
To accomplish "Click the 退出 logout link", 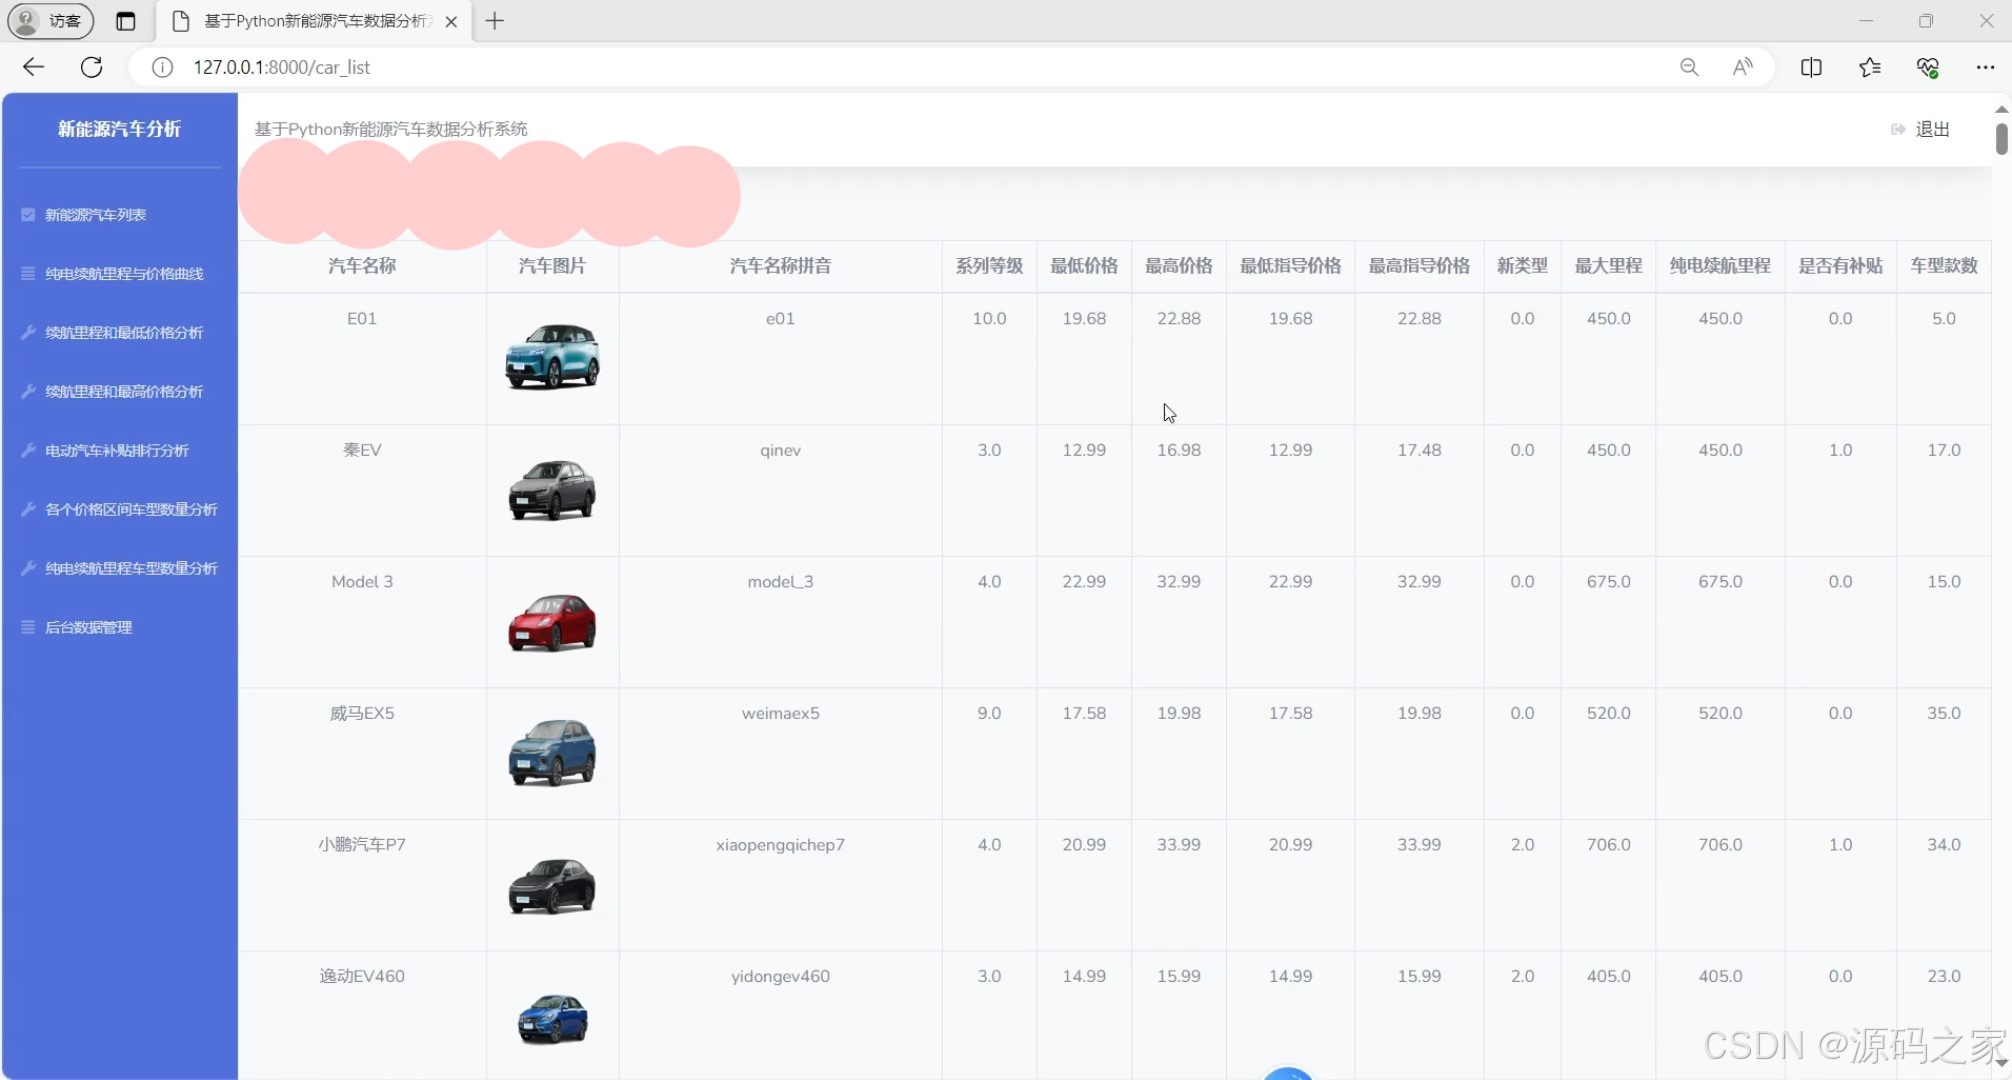I will pyautogui.click(x=1931, y=129).
